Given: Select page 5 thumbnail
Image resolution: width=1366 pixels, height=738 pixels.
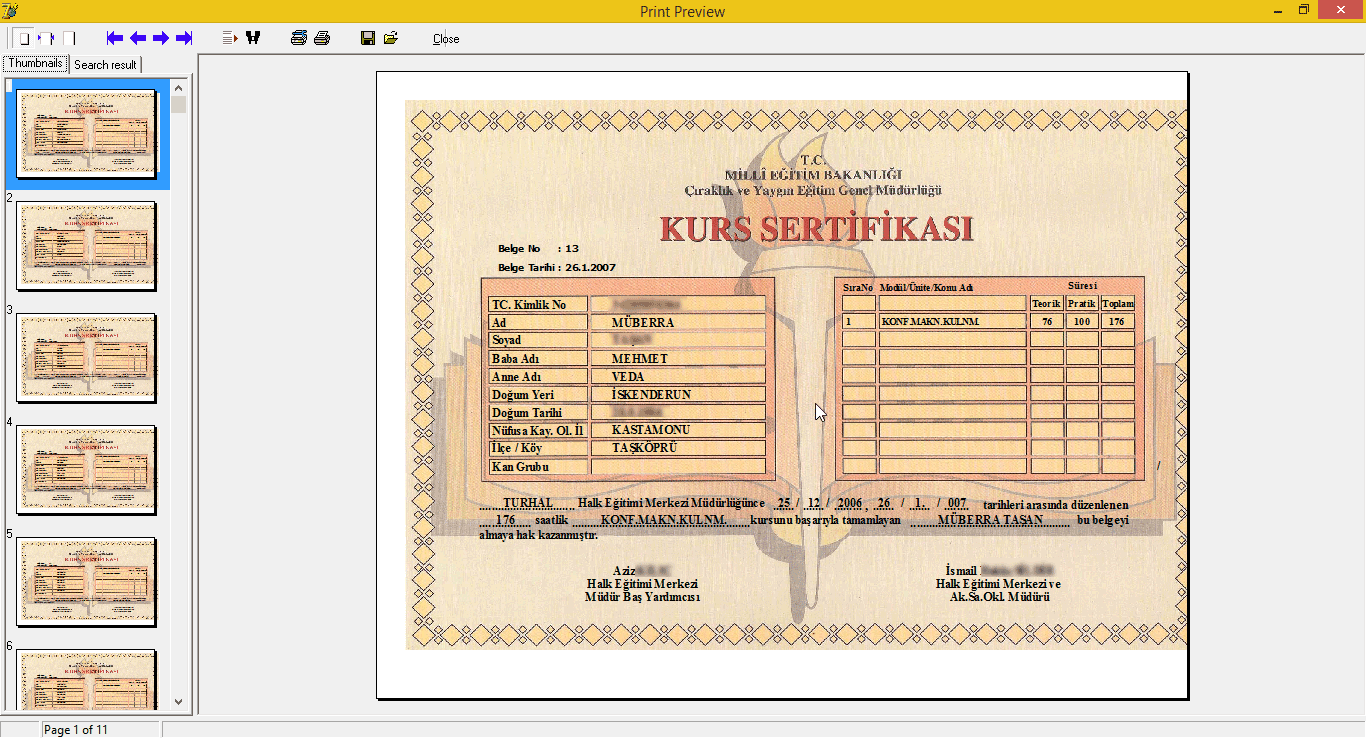Looking at the screenshot, I should pos(87,582).
